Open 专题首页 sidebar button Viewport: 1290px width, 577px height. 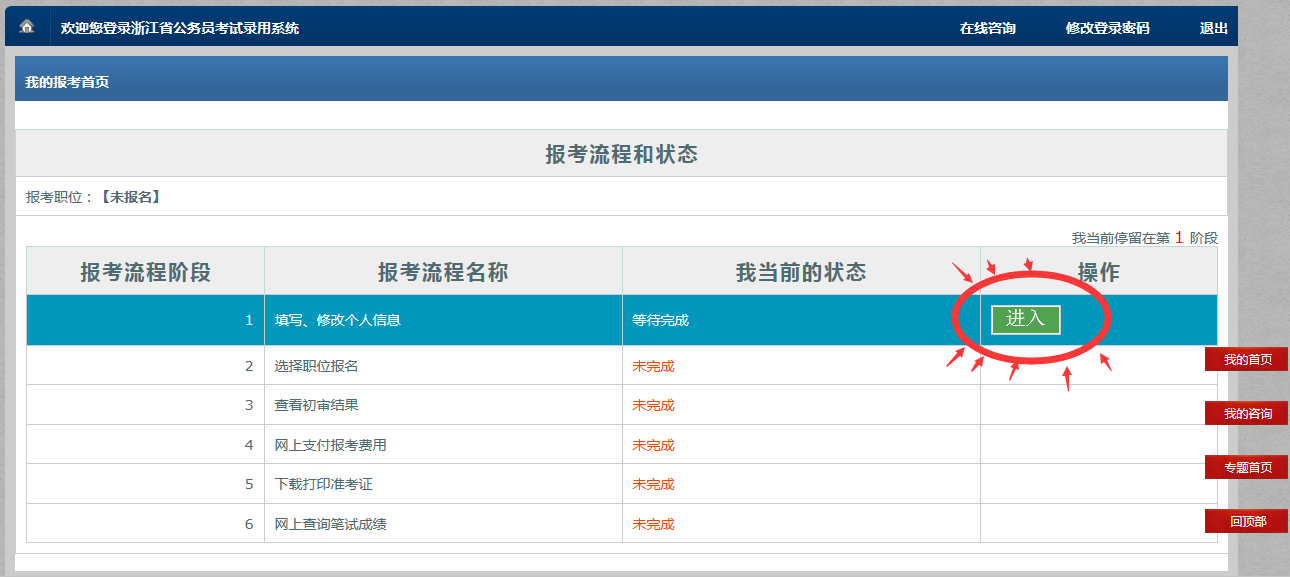pos(1244,467)
